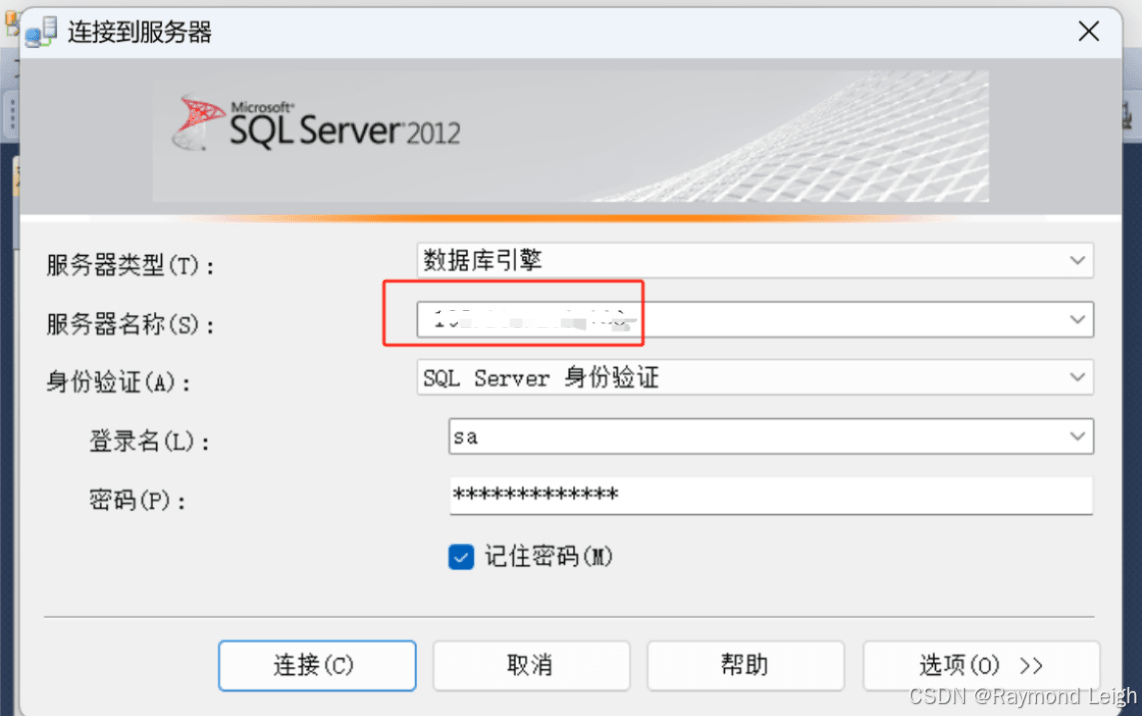1142x716 pixels.
Task: Expand the 服务器名称 server name list
Action: (x=1077, y=319)
